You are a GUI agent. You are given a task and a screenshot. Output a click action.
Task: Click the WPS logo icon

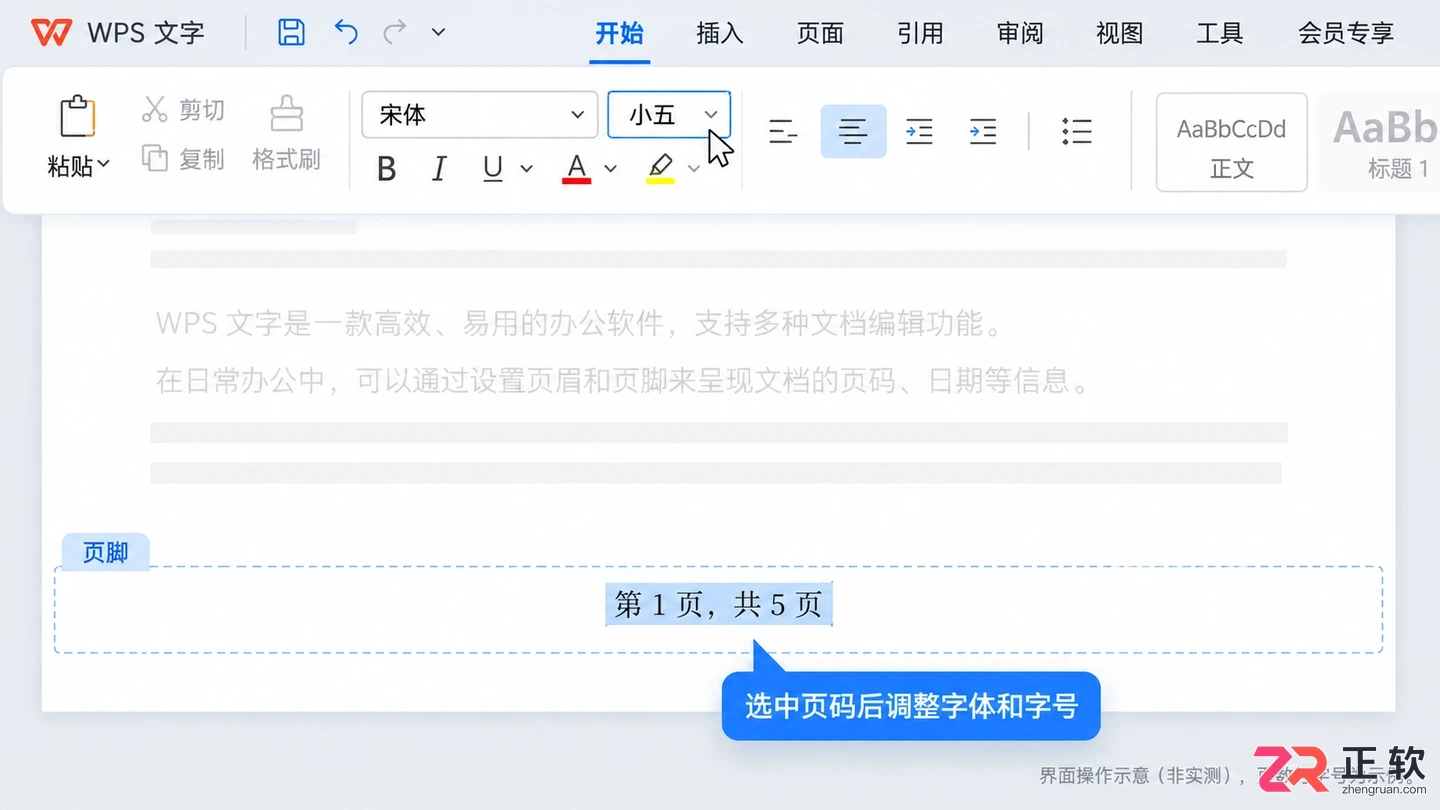coord(51,32)
